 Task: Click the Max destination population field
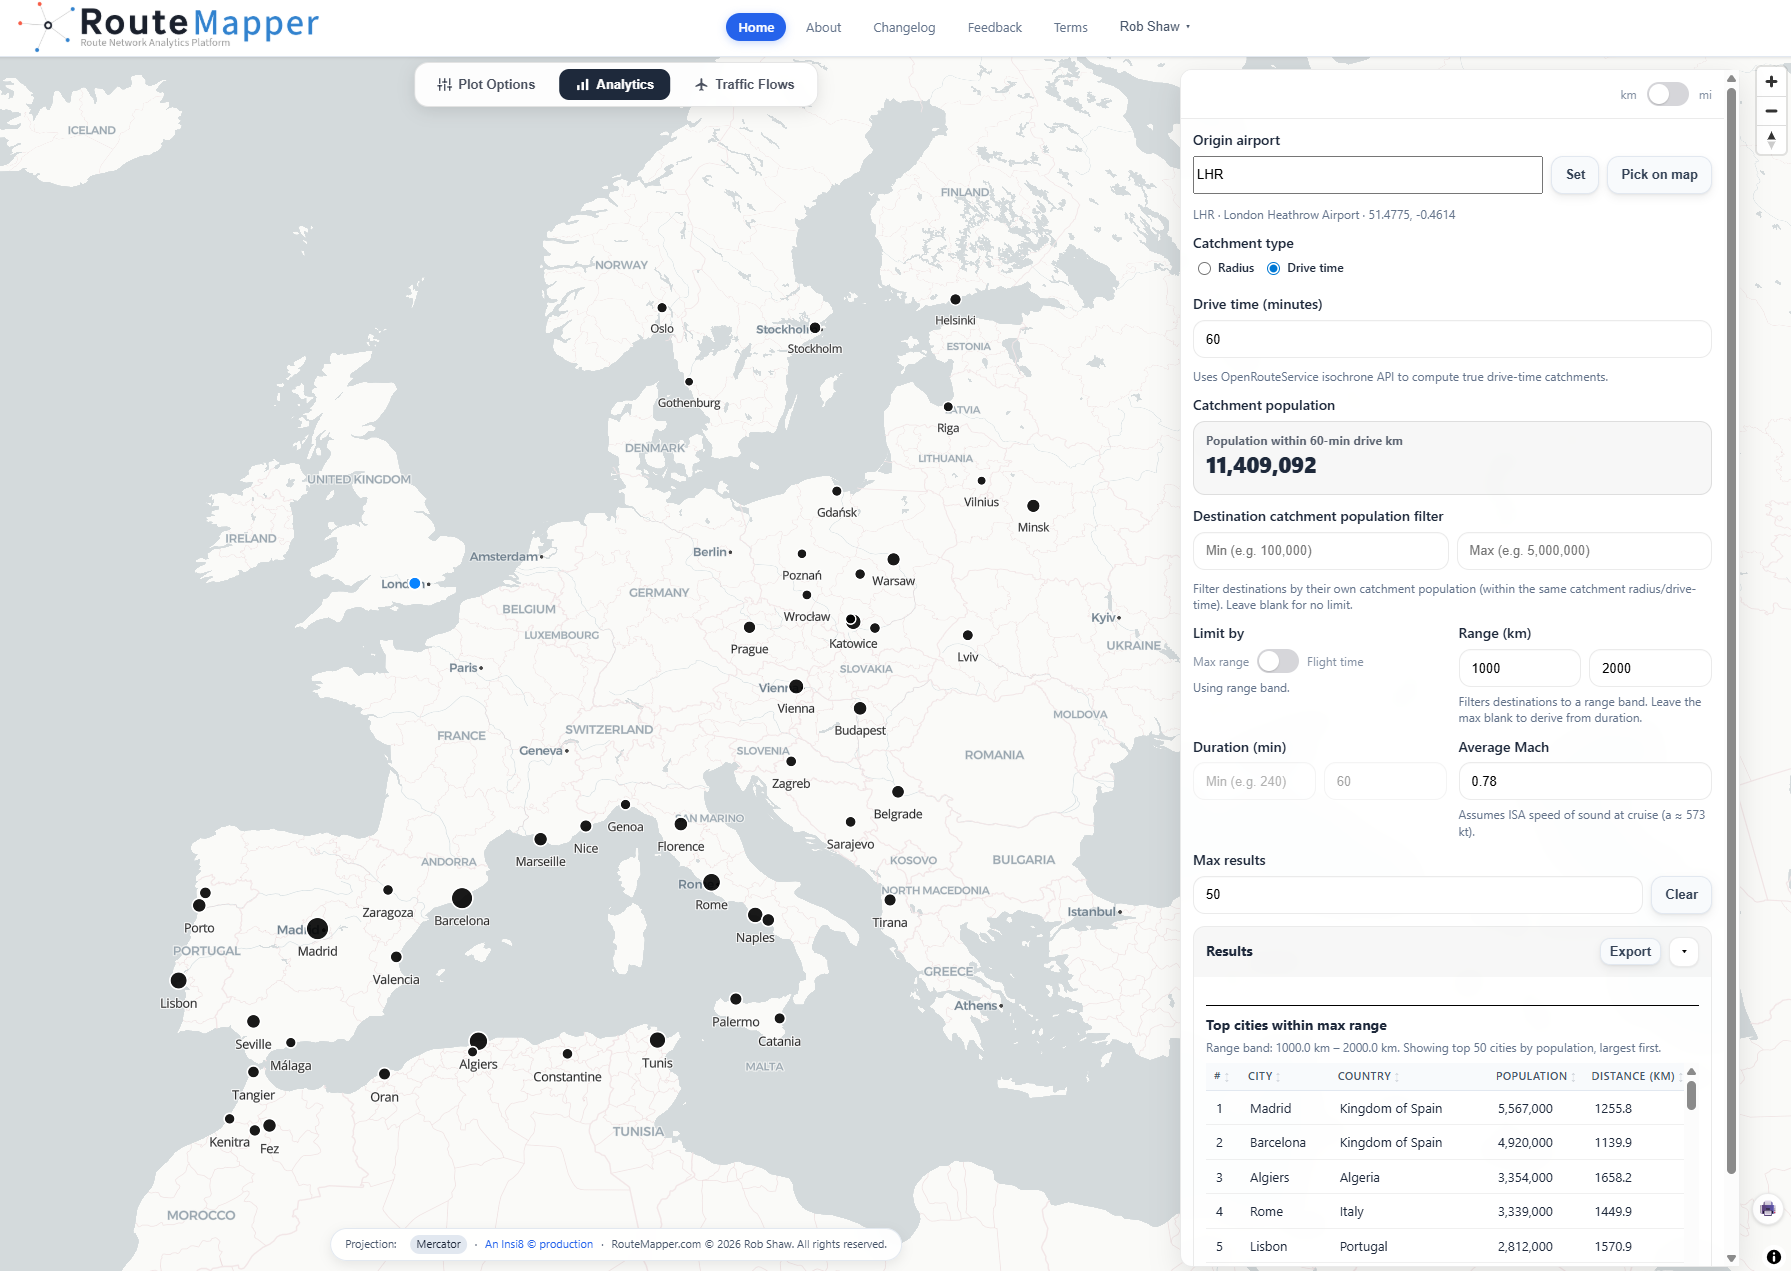coord(1584,551)
